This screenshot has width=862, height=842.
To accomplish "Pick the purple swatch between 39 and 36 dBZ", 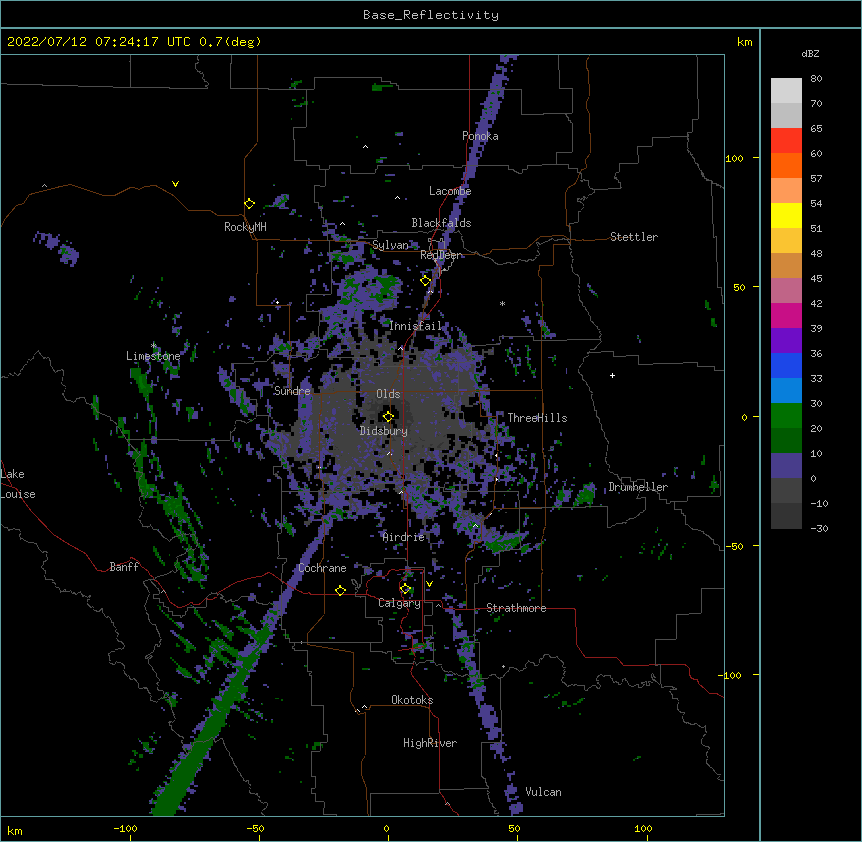I will 786,341.
